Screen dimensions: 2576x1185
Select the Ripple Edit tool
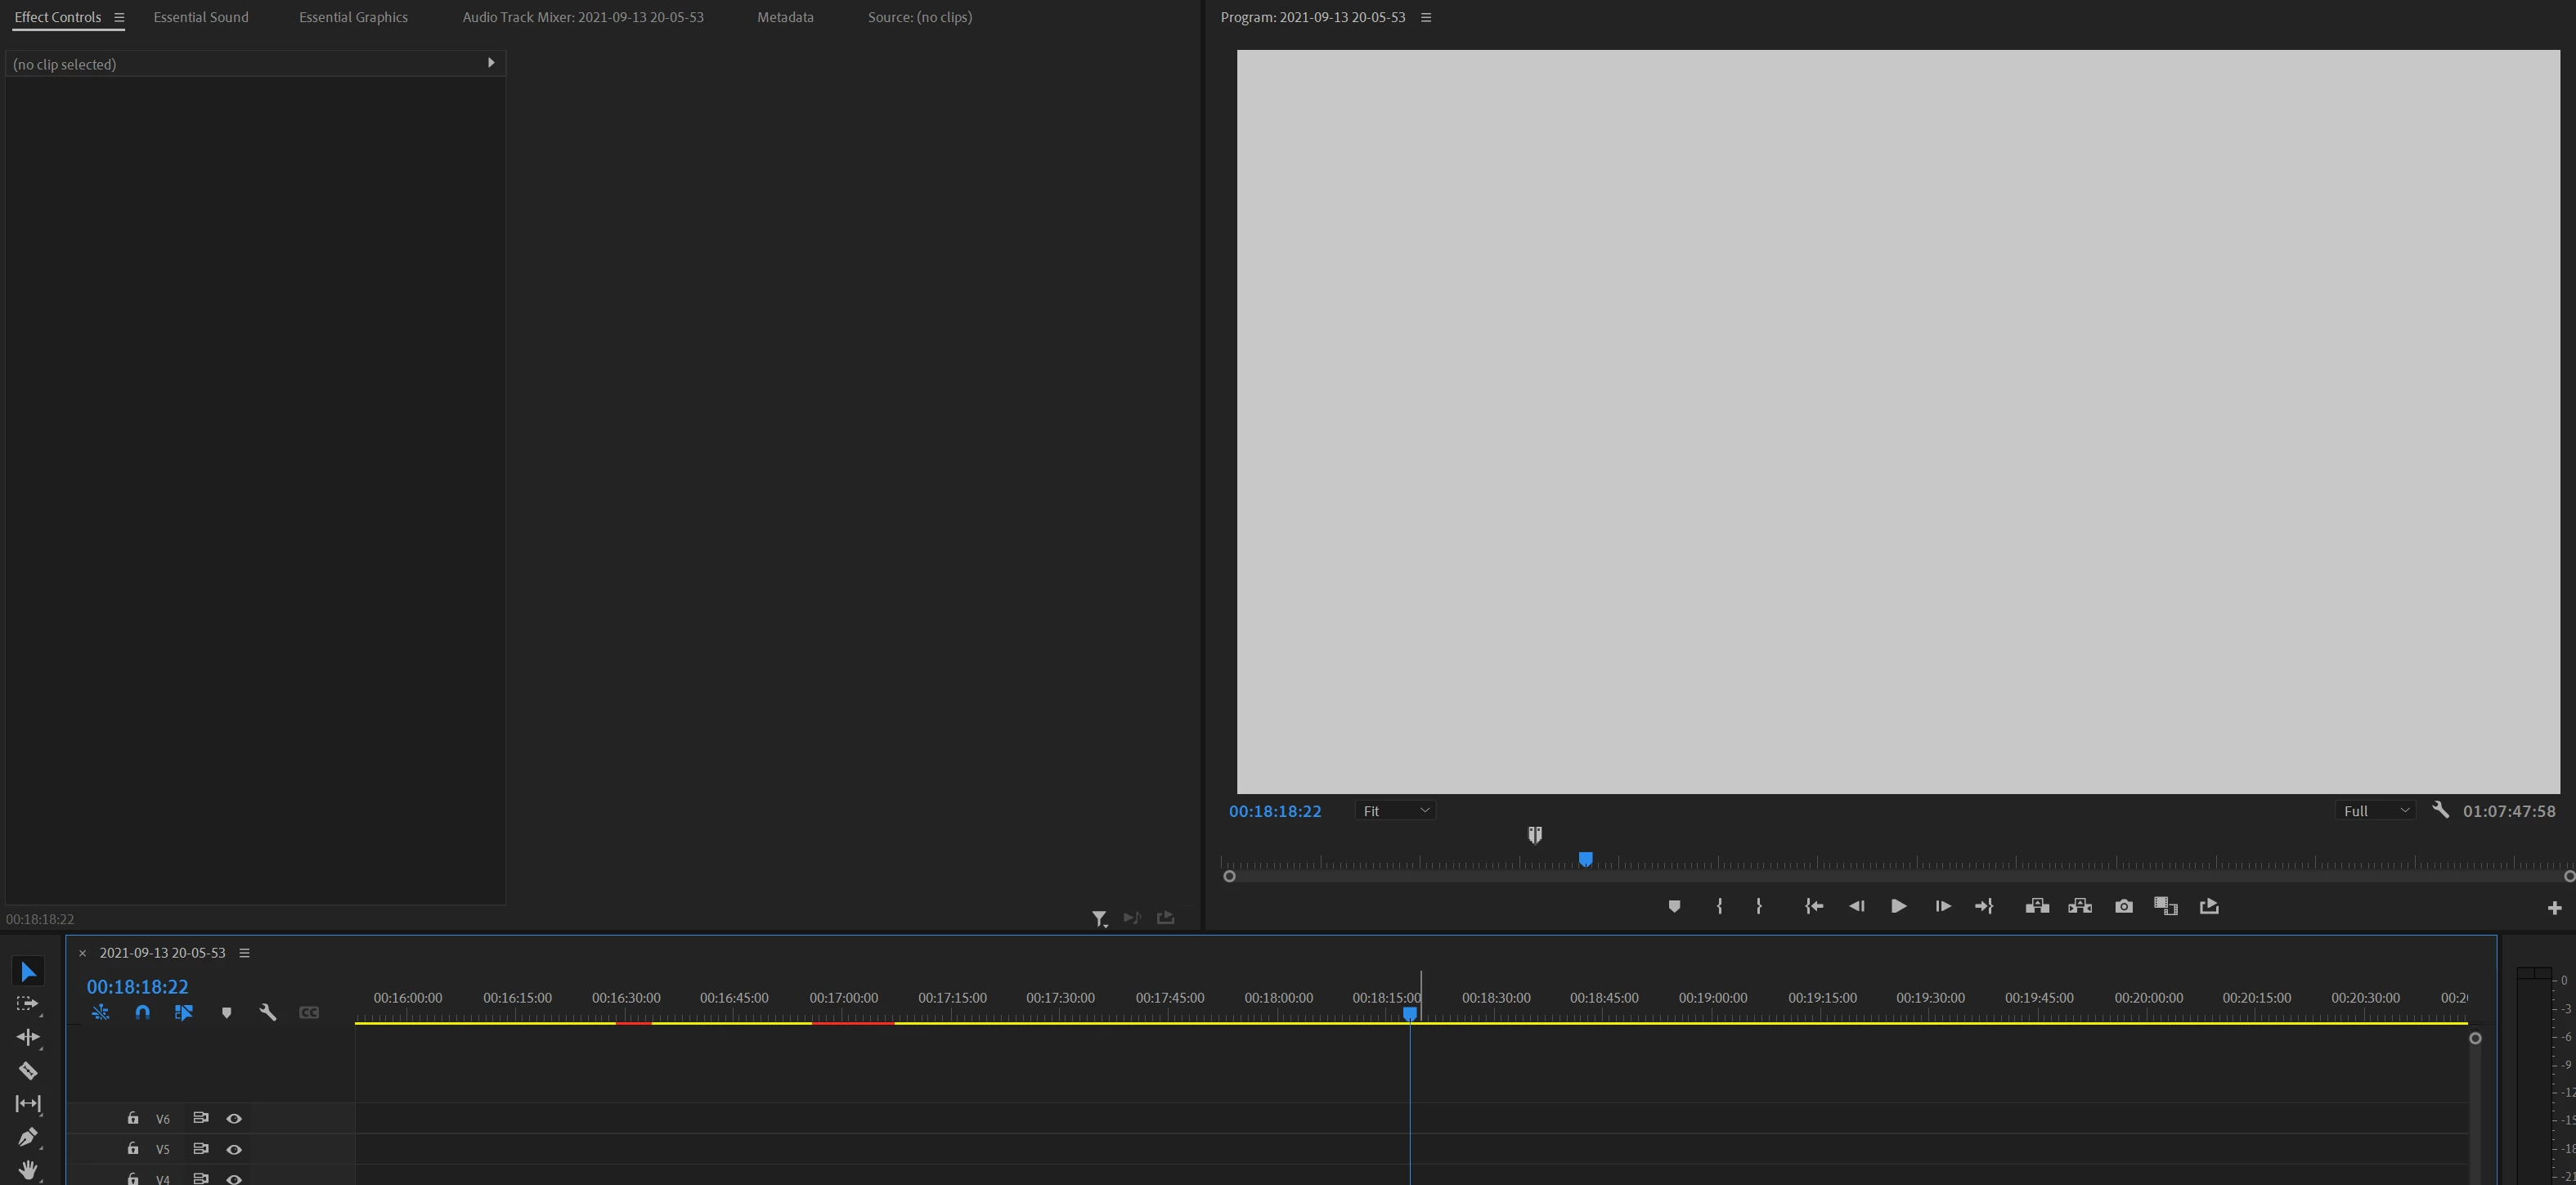tap(28, 1037)
